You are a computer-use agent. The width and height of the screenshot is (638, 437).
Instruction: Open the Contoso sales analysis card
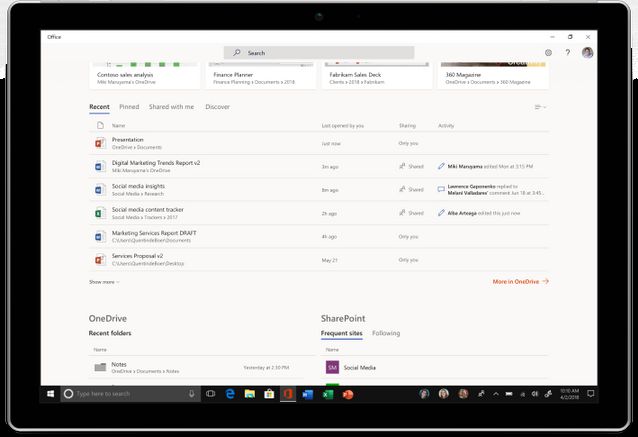tap(144, 75)
